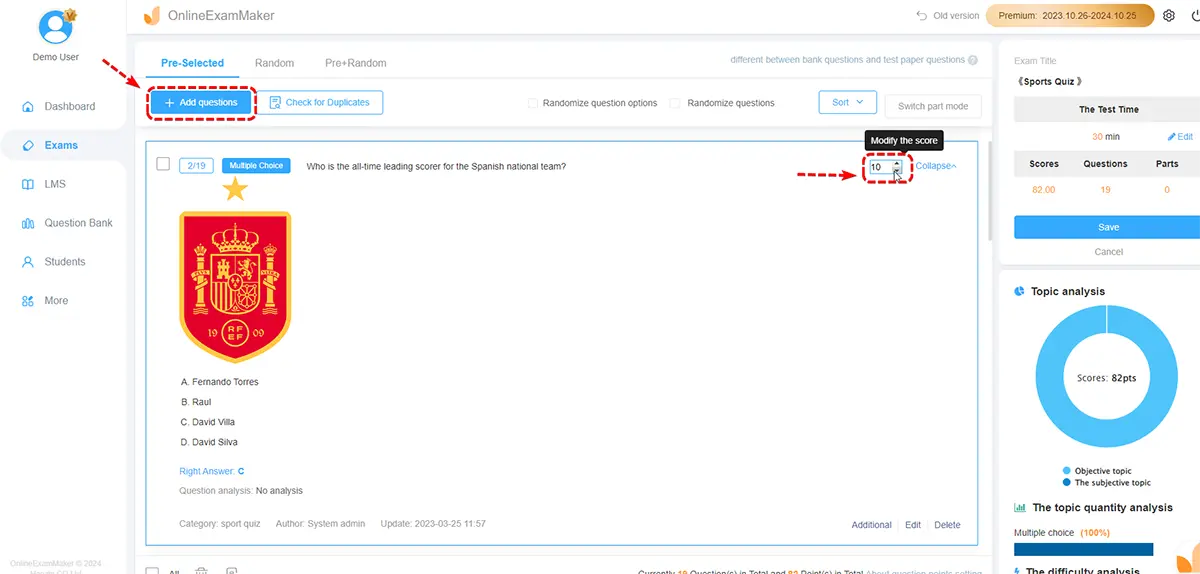Image resolution: width=1200 pixels, height=574 pixels.
Task: Click the power logout icon
Action: [x=1194, y=16]
